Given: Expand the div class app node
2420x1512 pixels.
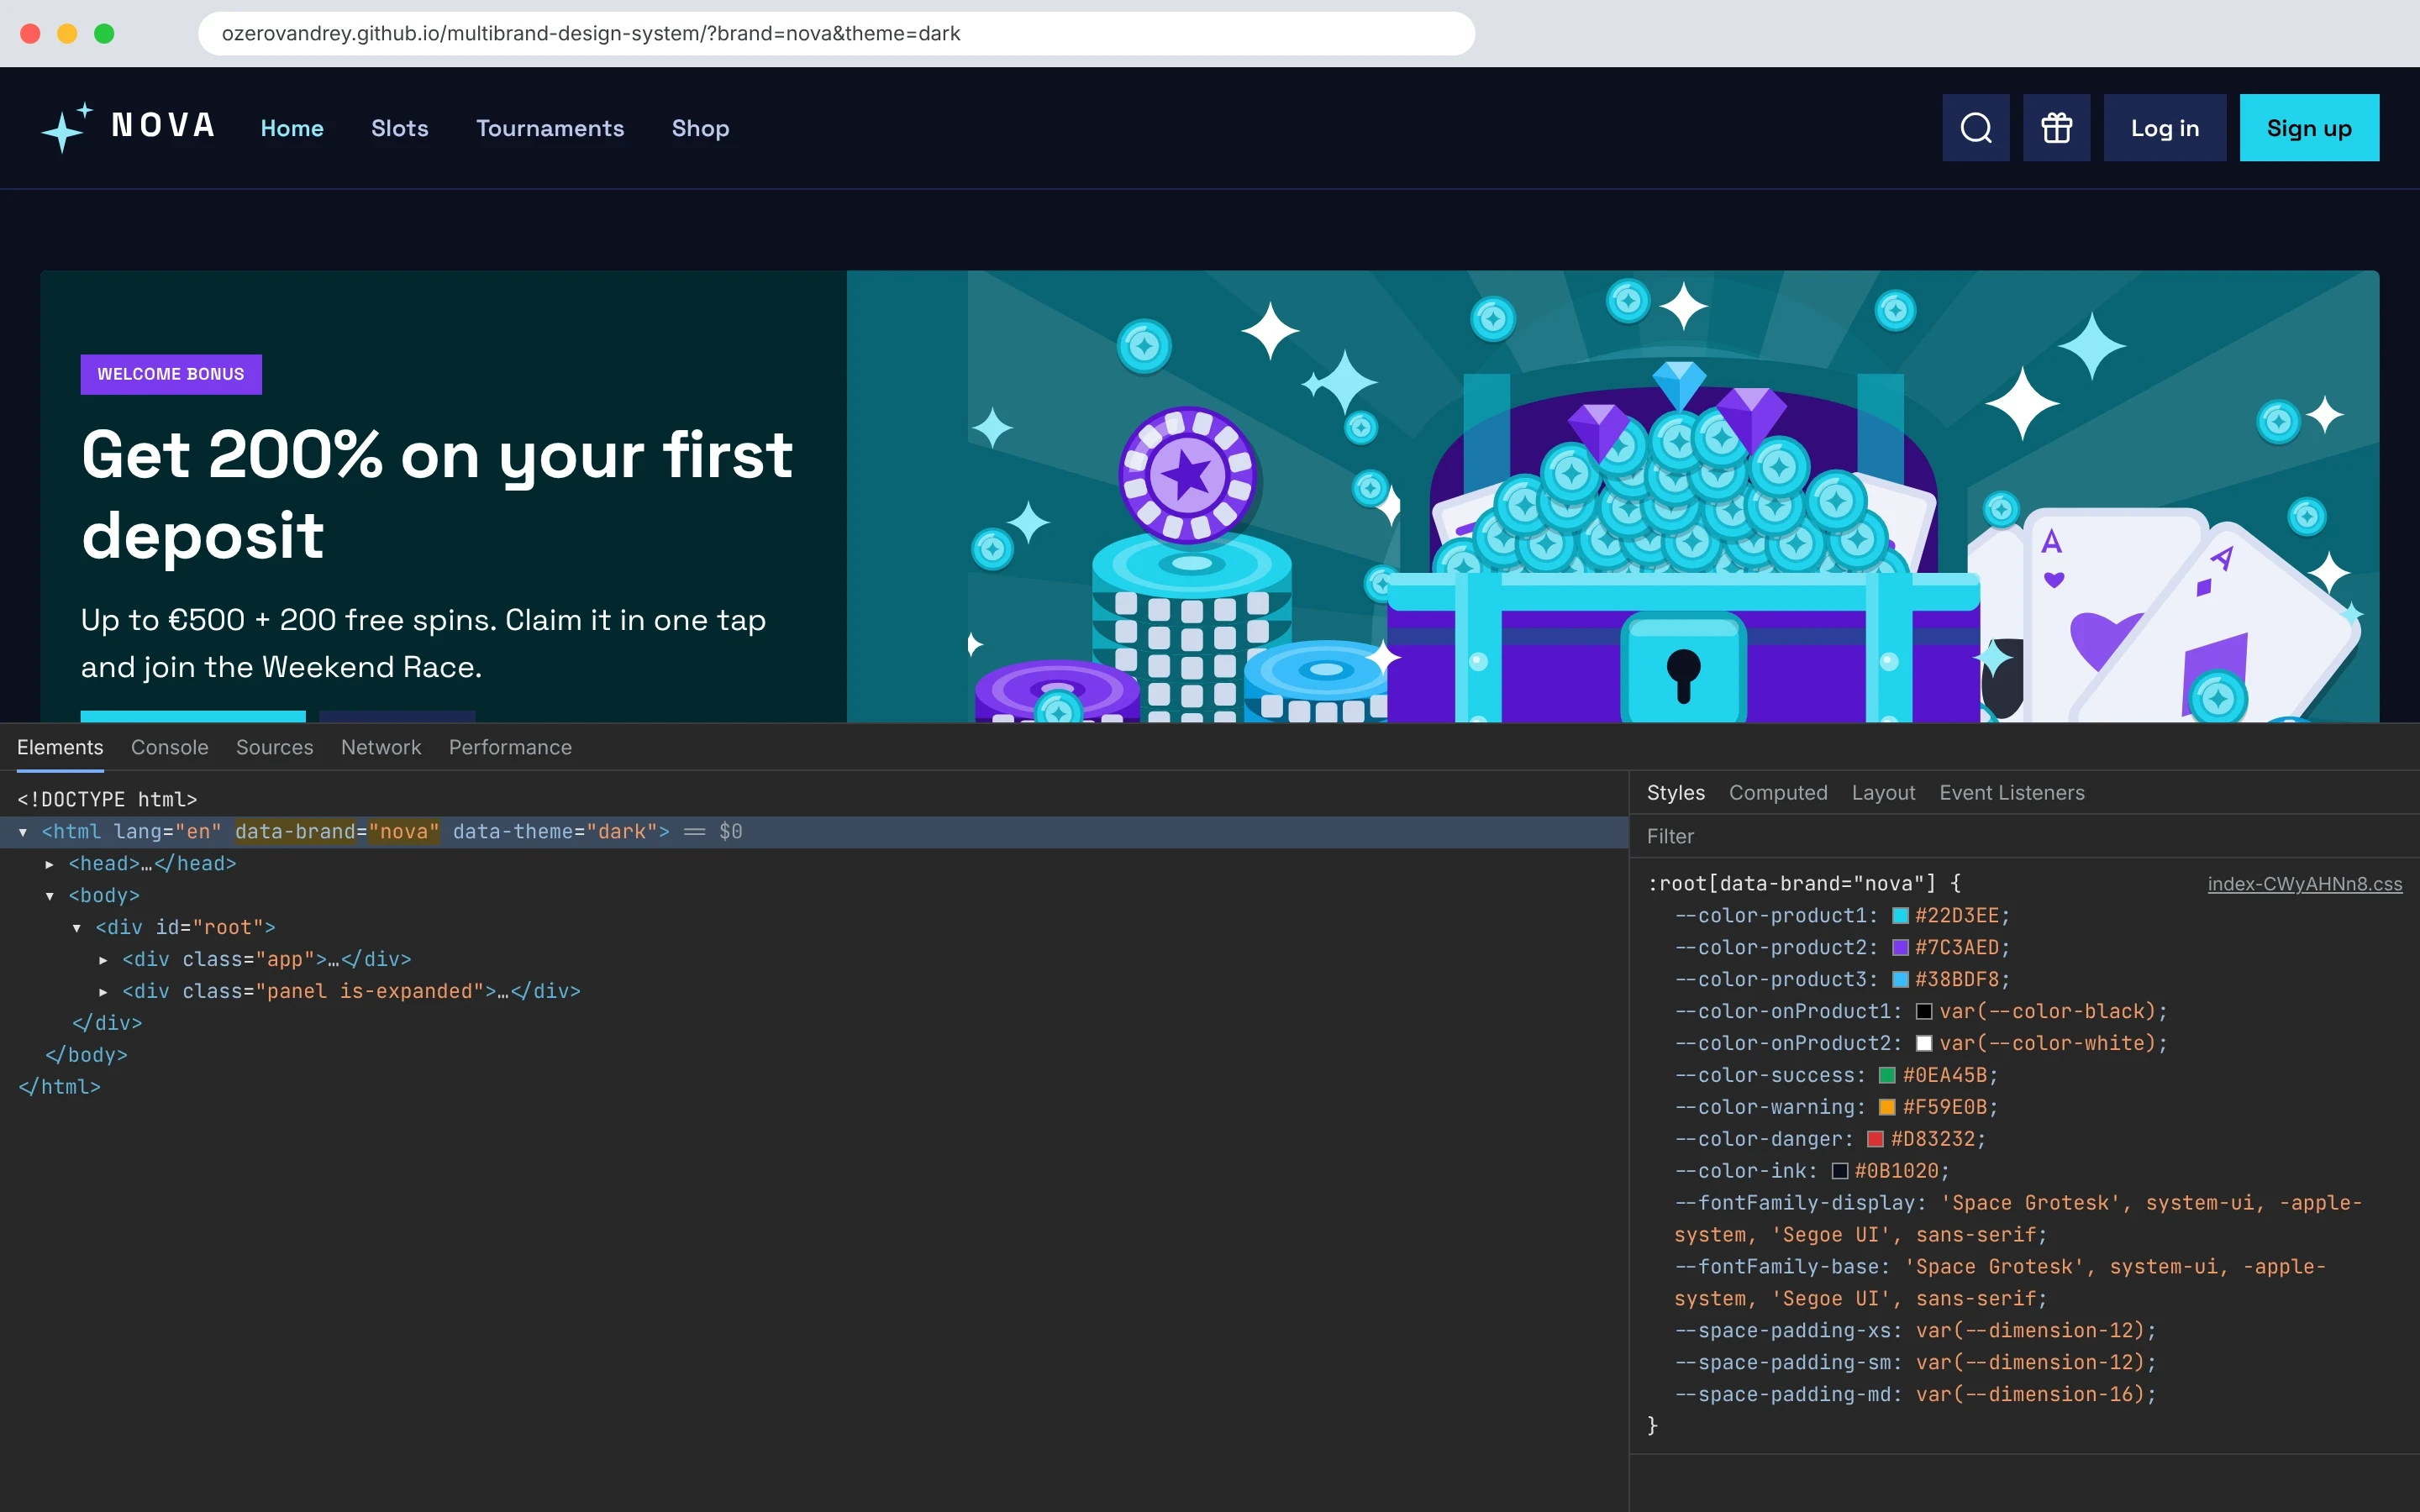Looking at the screenshot, I should pyautogui.click(x=103, y=960).
